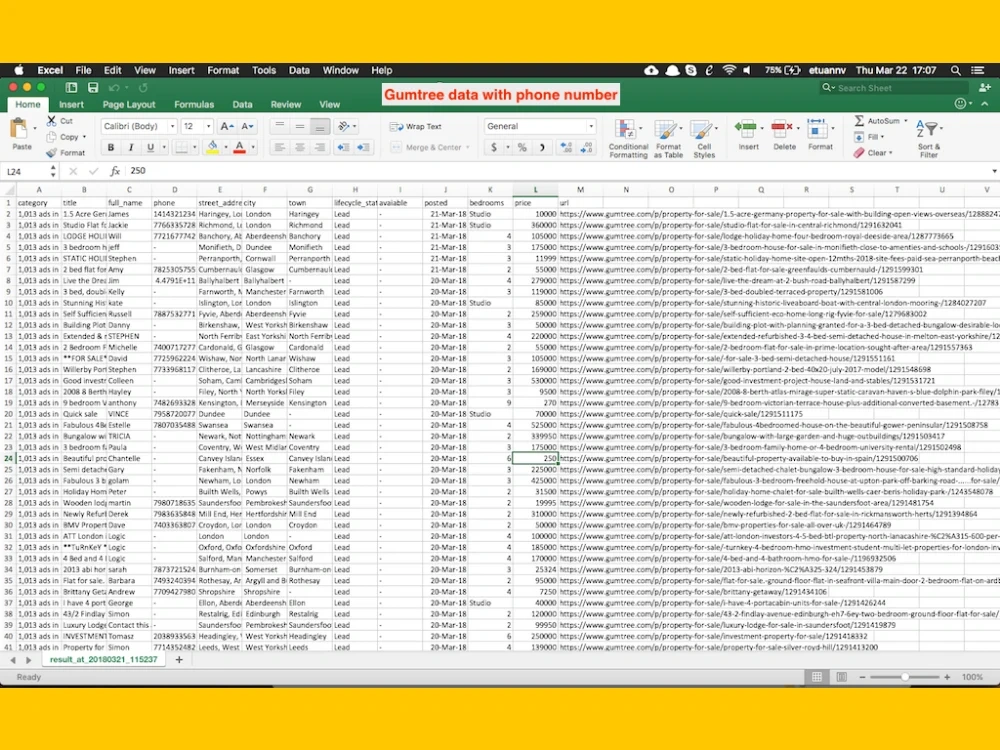1000x750 pixels.
Task: Toggle Bold formatting
Action: click(111, 147)
